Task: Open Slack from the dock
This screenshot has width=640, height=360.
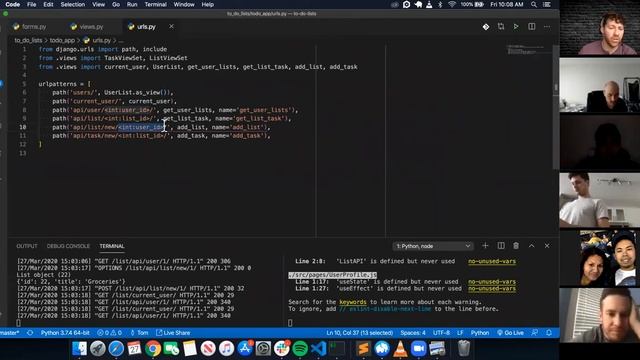Action: (282, 349)
